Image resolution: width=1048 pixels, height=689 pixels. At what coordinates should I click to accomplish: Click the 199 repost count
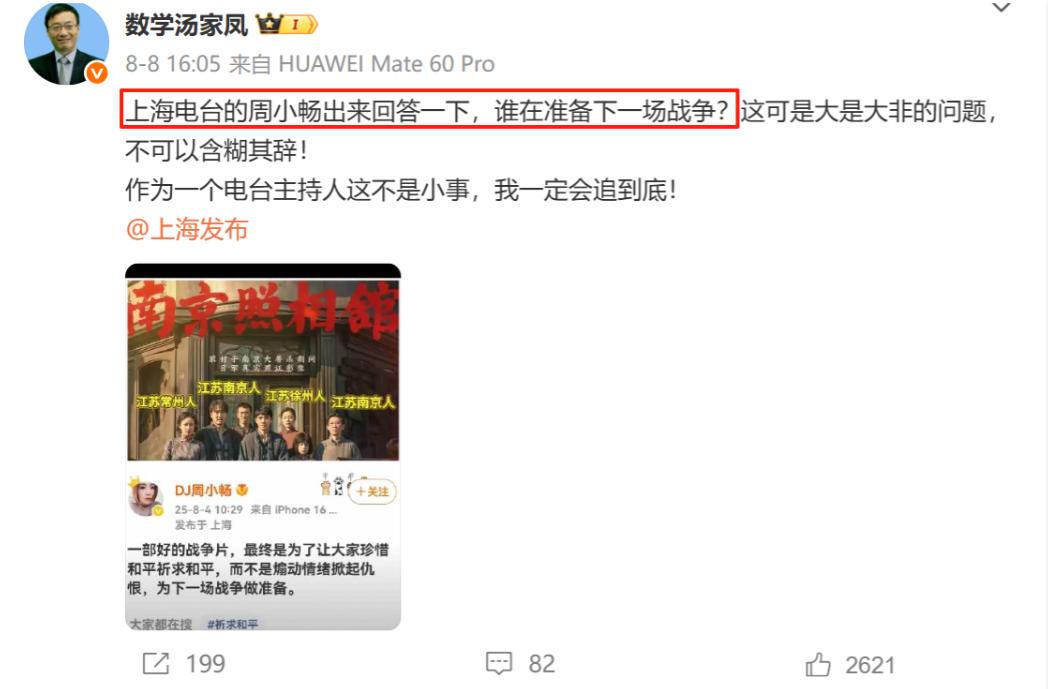(205, 664)
